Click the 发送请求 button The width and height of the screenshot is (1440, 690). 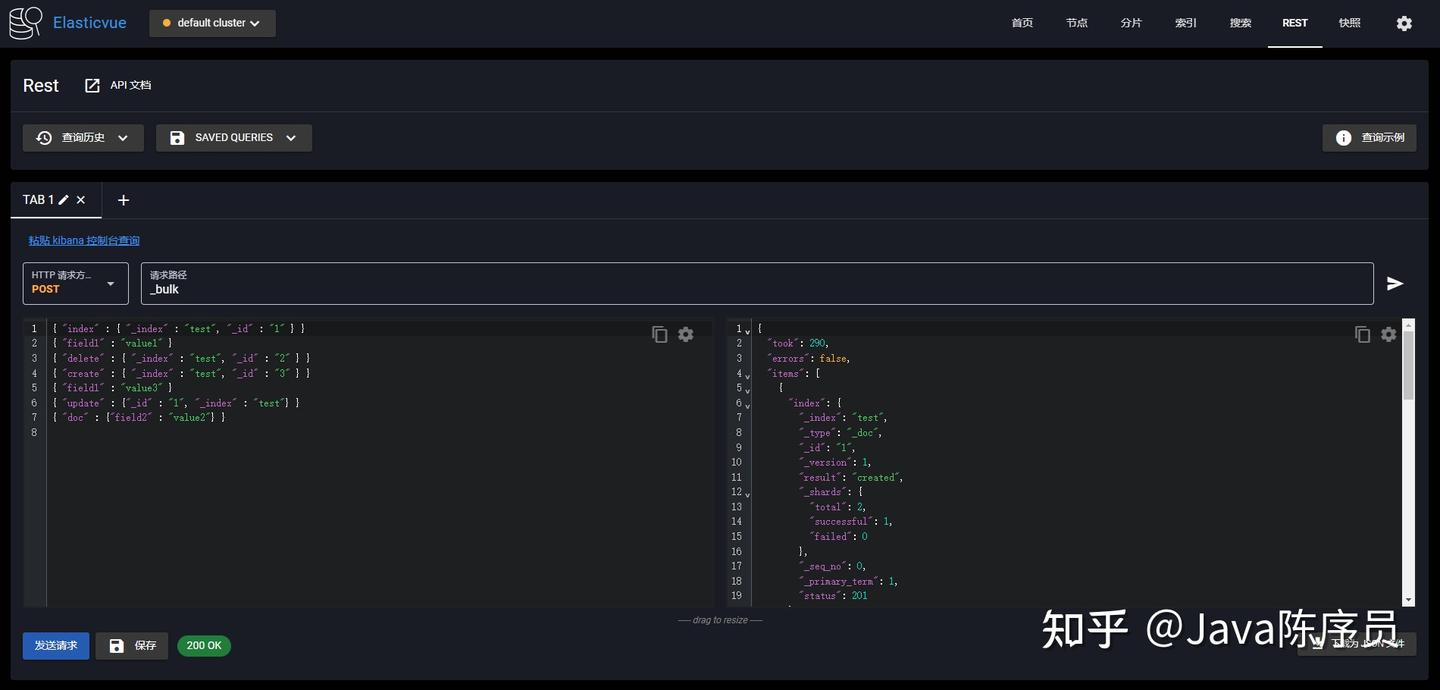[x=55, y=645]
